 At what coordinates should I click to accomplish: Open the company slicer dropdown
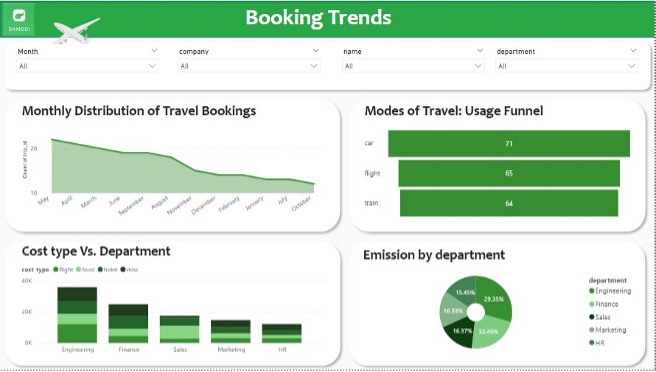tap(249, 66)
